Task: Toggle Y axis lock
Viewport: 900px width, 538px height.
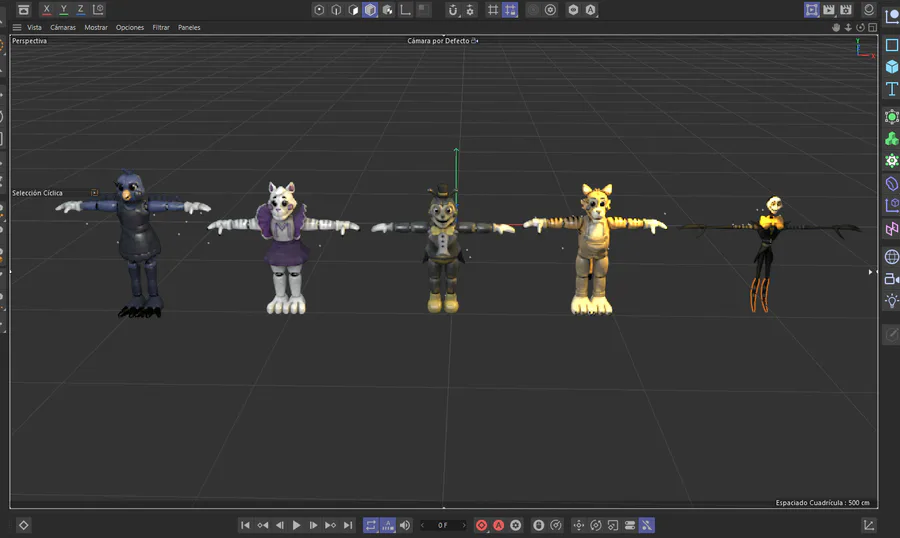Action: click(64, 9)
